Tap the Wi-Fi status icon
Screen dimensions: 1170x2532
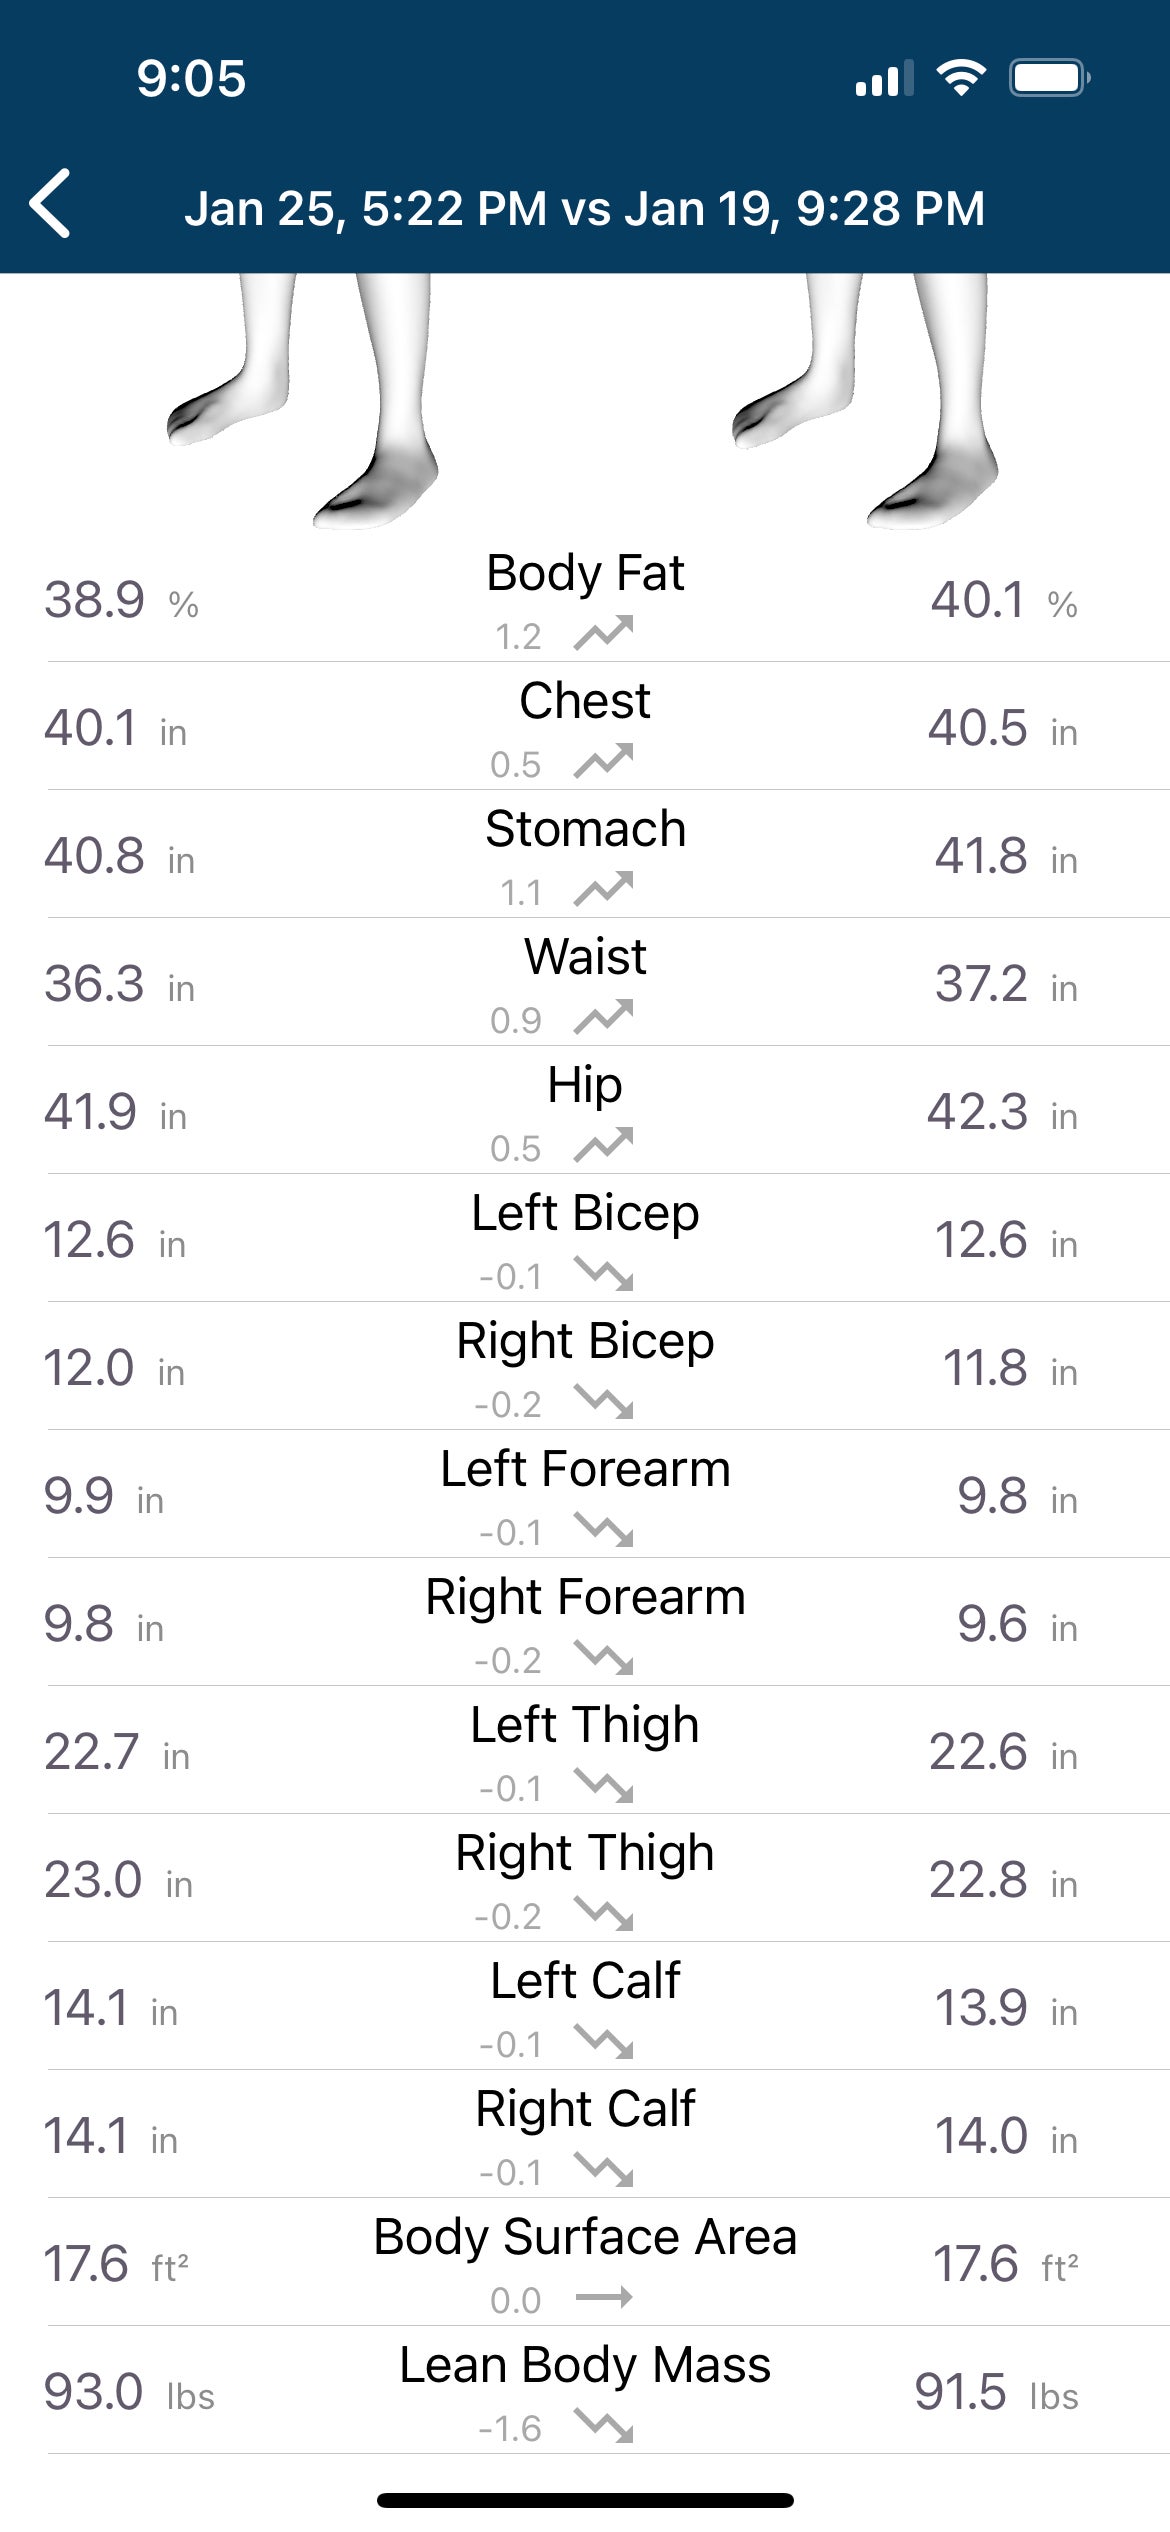point(960,78)
